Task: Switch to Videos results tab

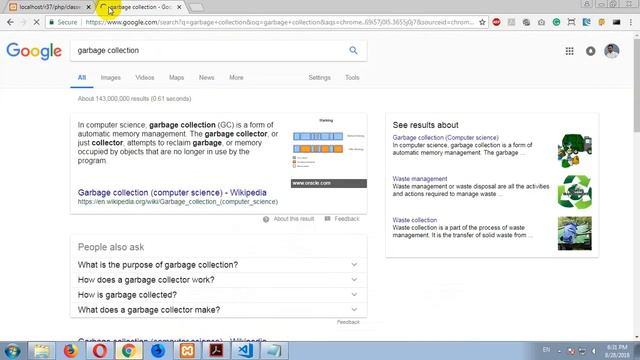Action: pos(145,78)
